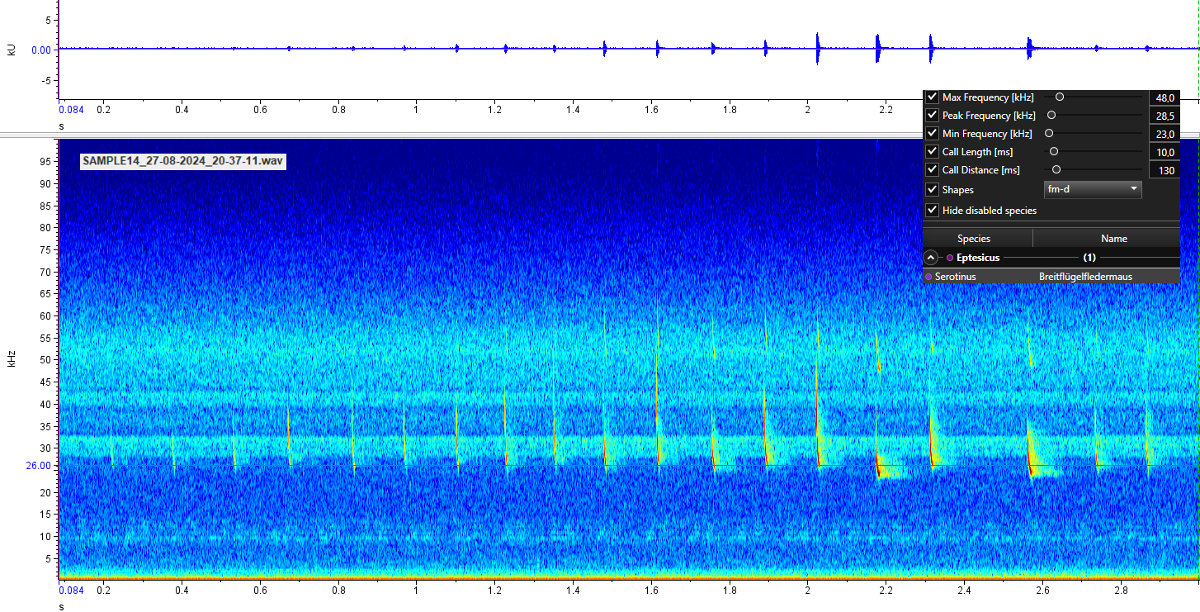Click the Call Distance slider handle
Image resolution: width=1200 pixels, height=612 pixels.
(1056, 170)
